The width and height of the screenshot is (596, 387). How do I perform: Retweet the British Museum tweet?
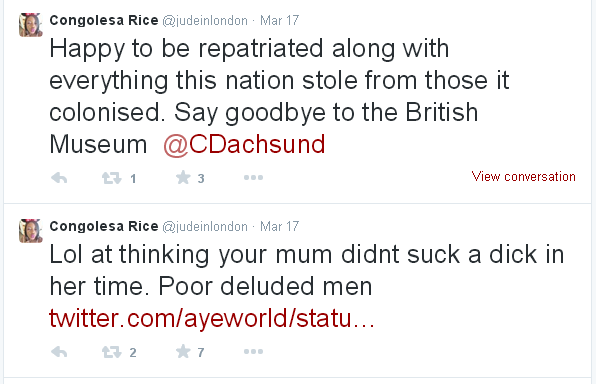click(x=111, y=178)
